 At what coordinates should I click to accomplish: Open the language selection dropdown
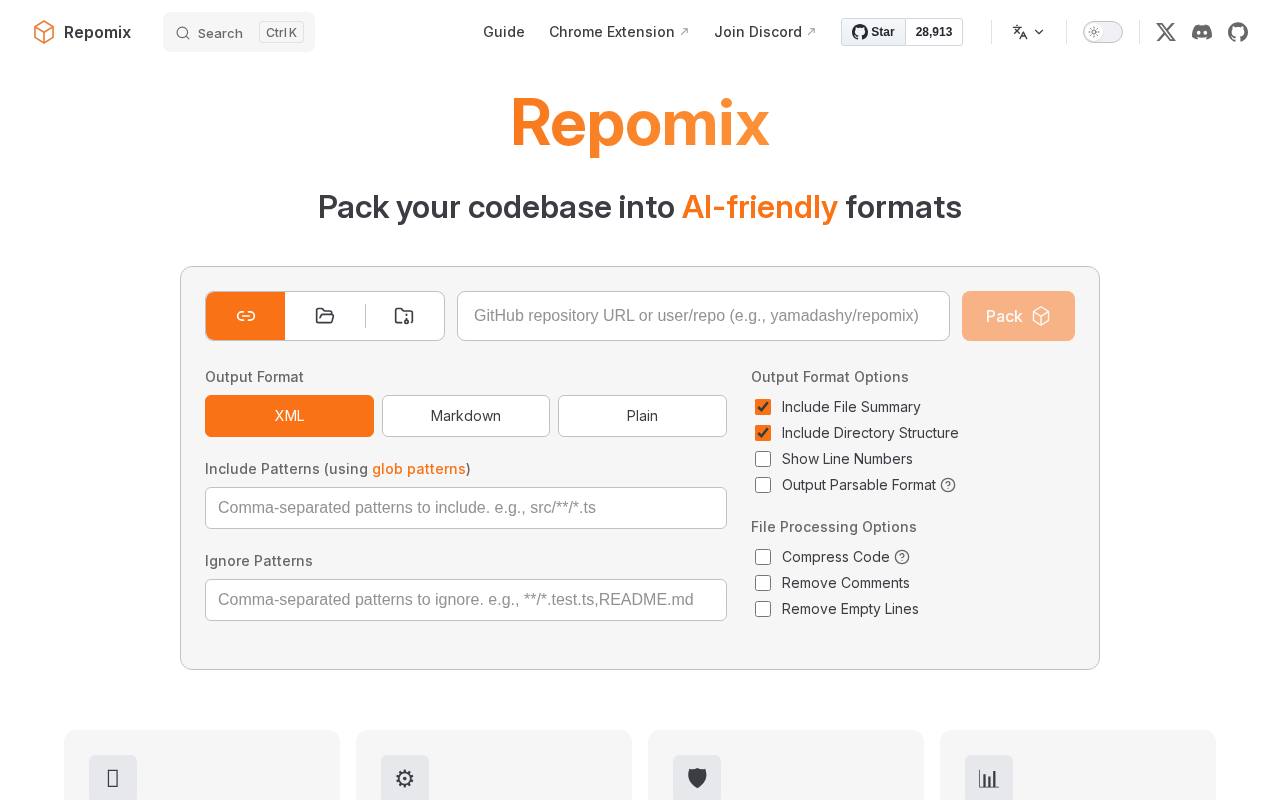pos(1028,32)
